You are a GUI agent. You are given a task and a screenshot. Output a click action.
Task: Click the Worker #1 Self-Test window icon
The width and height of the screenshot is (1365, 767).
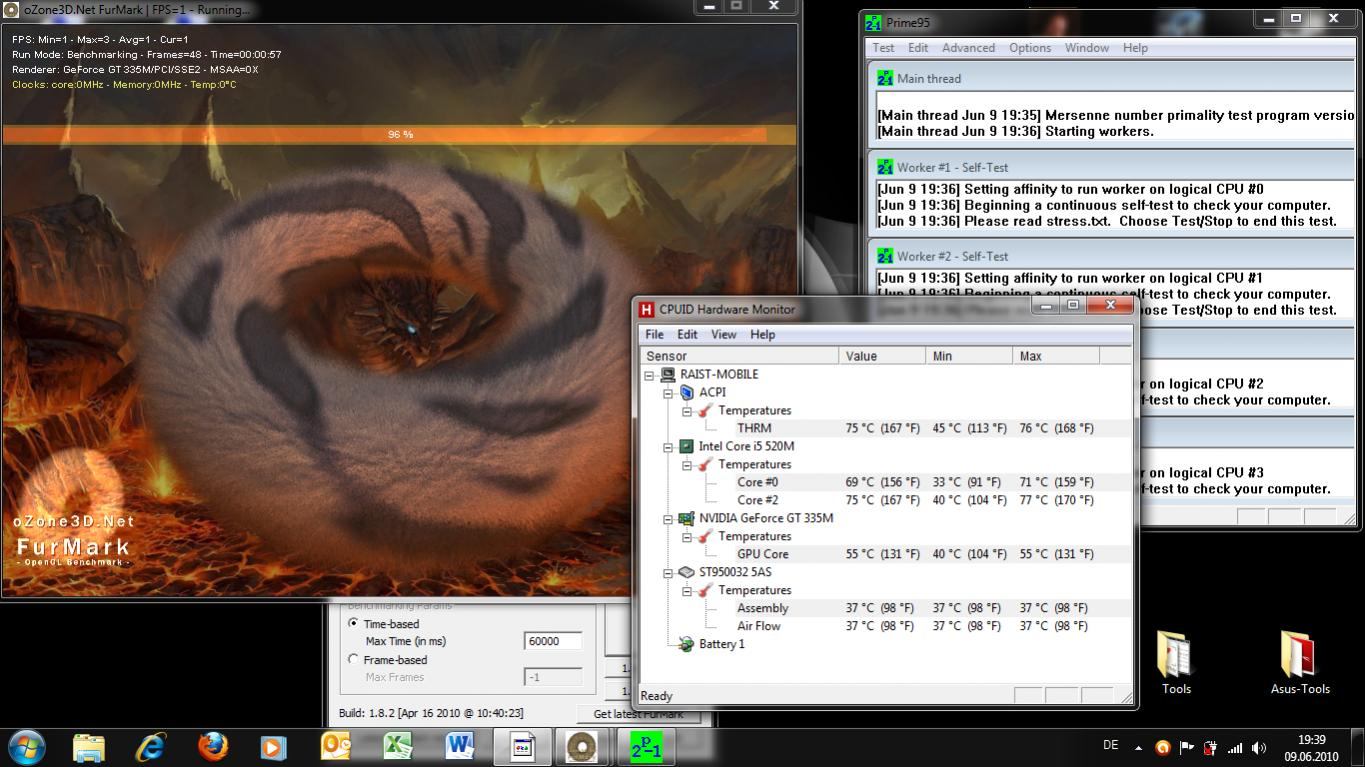(x=885, y=167)
